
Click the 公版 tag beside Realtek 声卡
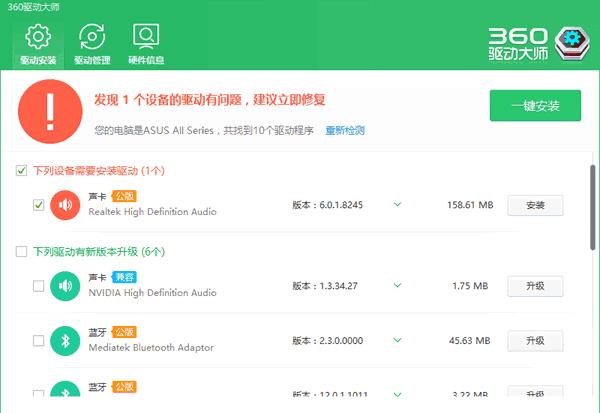(x=124, y=196)
